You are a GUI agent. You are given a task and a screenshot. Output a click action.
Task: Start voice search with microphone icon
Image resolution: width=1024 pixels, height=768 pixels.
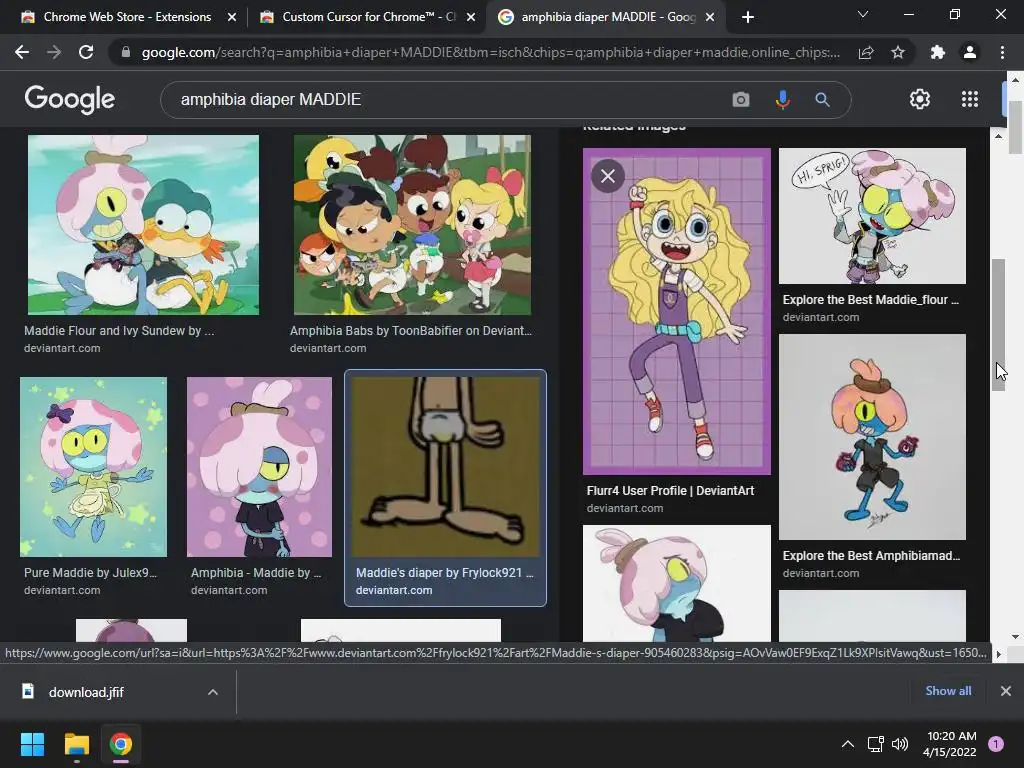[x=782, y=99]
